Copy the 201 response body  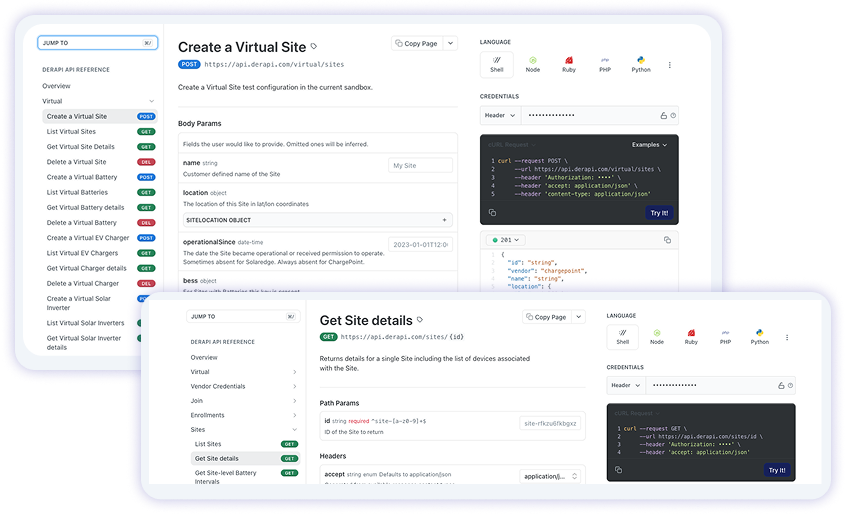(x=667, y=240)
